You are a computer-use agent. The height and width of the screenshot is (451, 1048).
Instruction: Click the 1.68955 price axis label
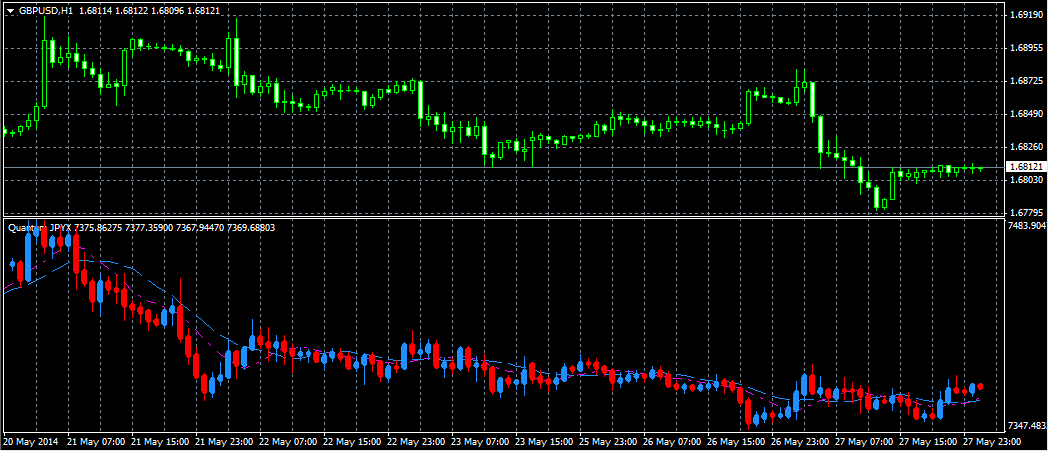point(1026,48)
